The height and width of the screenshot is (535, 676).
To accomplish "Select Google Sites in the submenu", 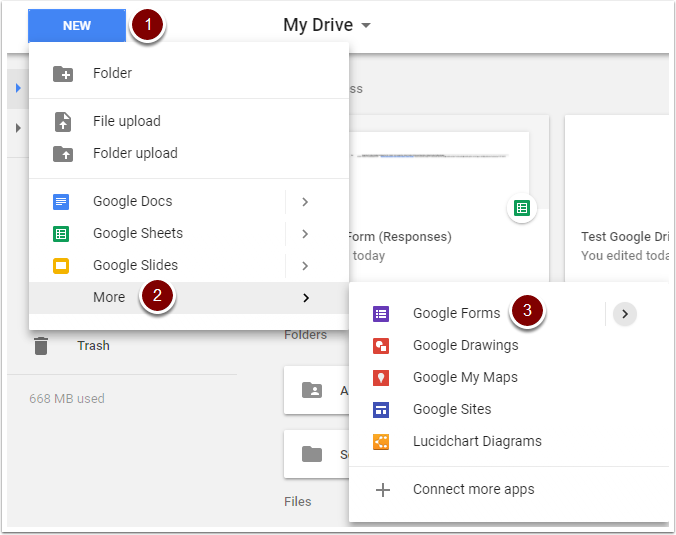I will tap(452, 409).
